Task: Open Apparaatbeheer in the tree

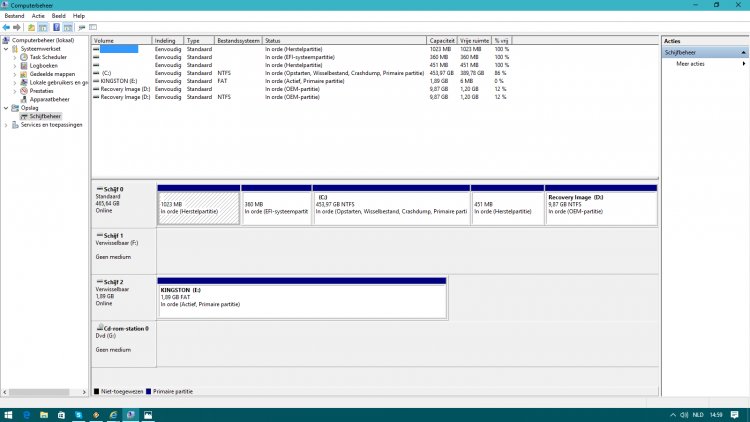Action: (49, 99)
